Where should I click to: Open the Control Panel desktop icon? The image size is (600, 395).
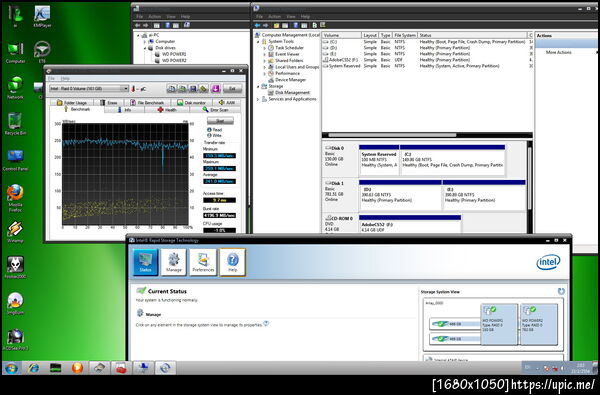point(15,160)
